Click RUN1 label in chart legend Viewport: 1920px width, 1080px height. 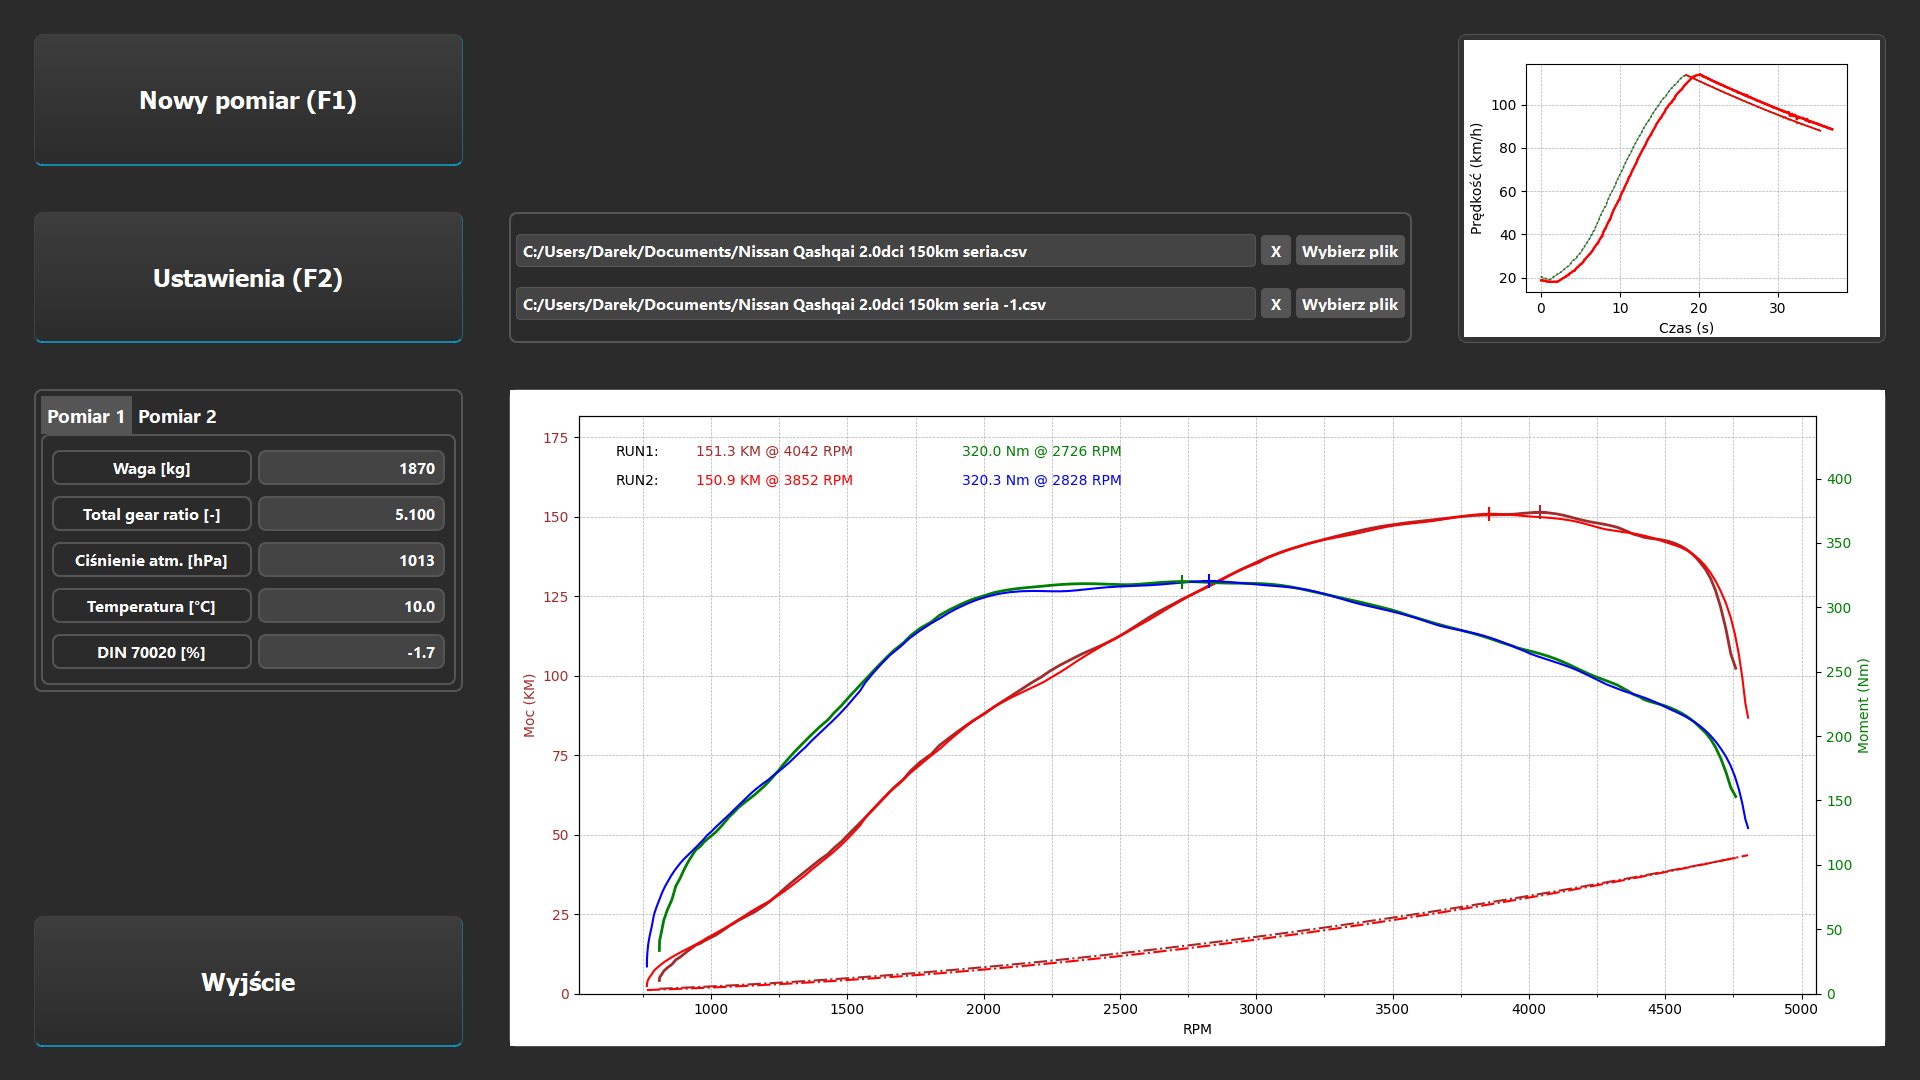[x=637, y=451]
